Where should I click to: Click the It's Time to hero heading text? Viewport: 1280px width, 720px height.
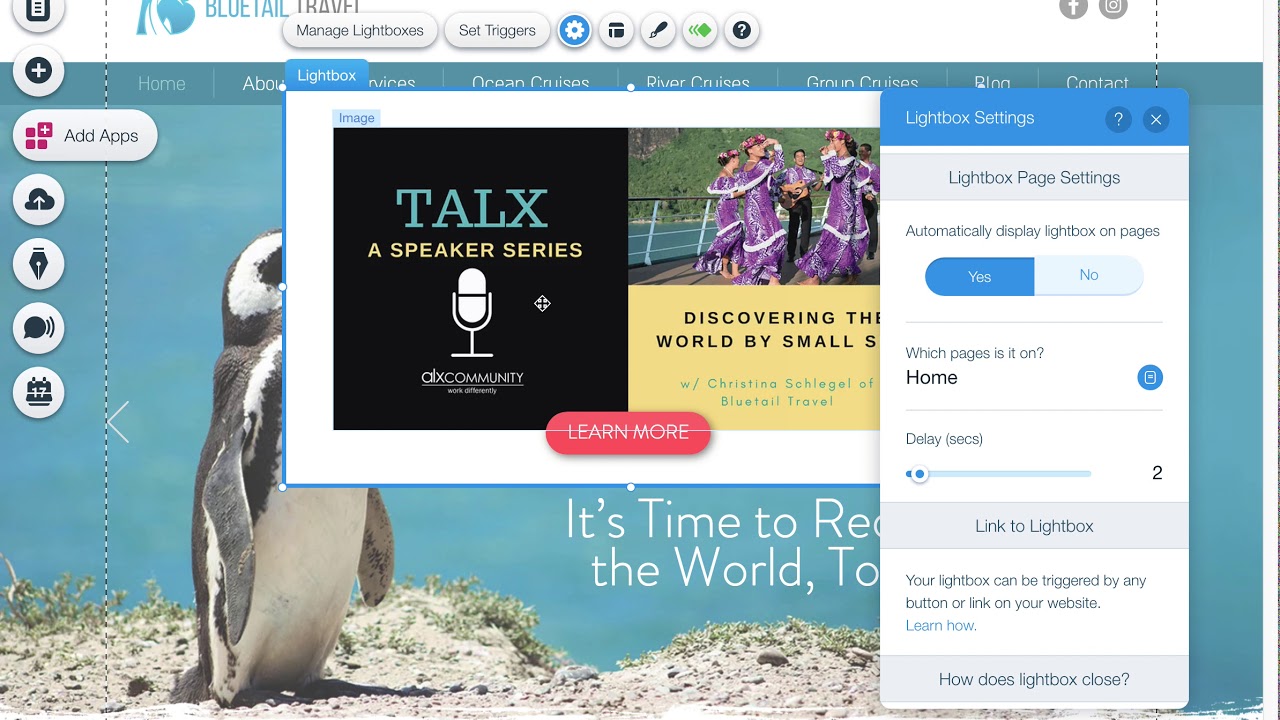tap(722, 544)
